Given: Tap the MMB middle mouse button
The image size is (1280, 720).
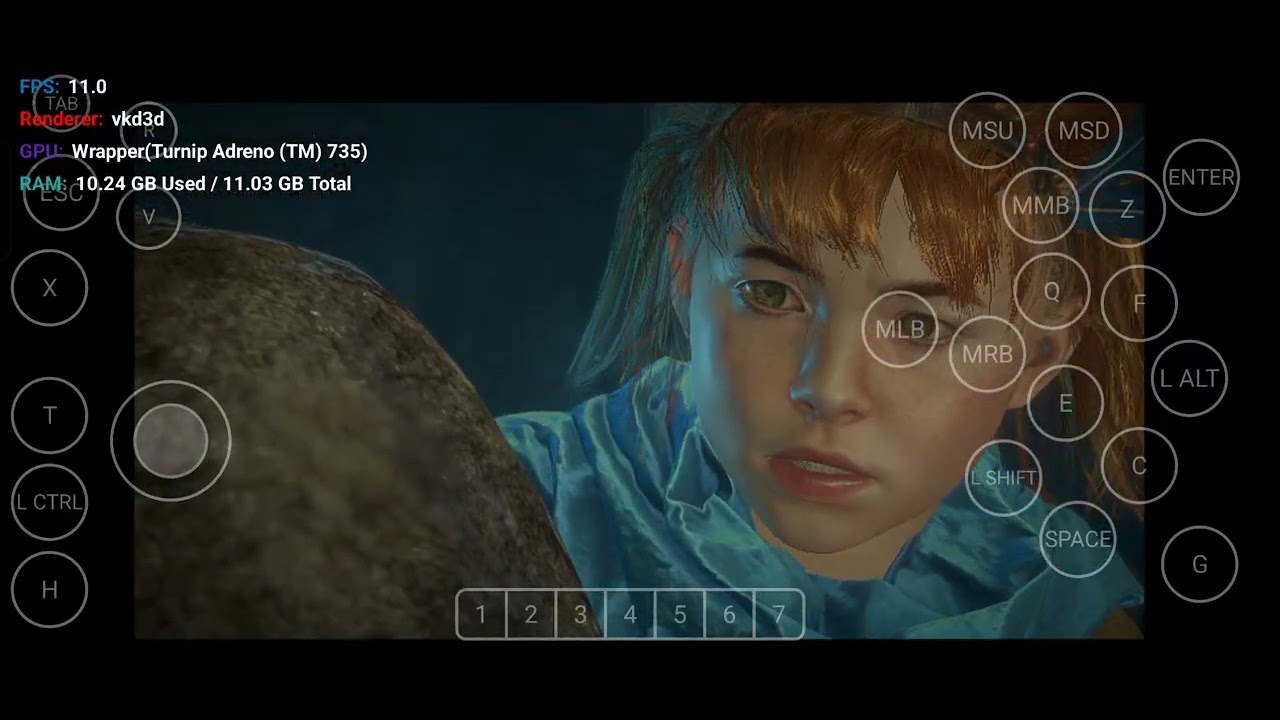Looking at the screenshot, I should click(1040, 205).
